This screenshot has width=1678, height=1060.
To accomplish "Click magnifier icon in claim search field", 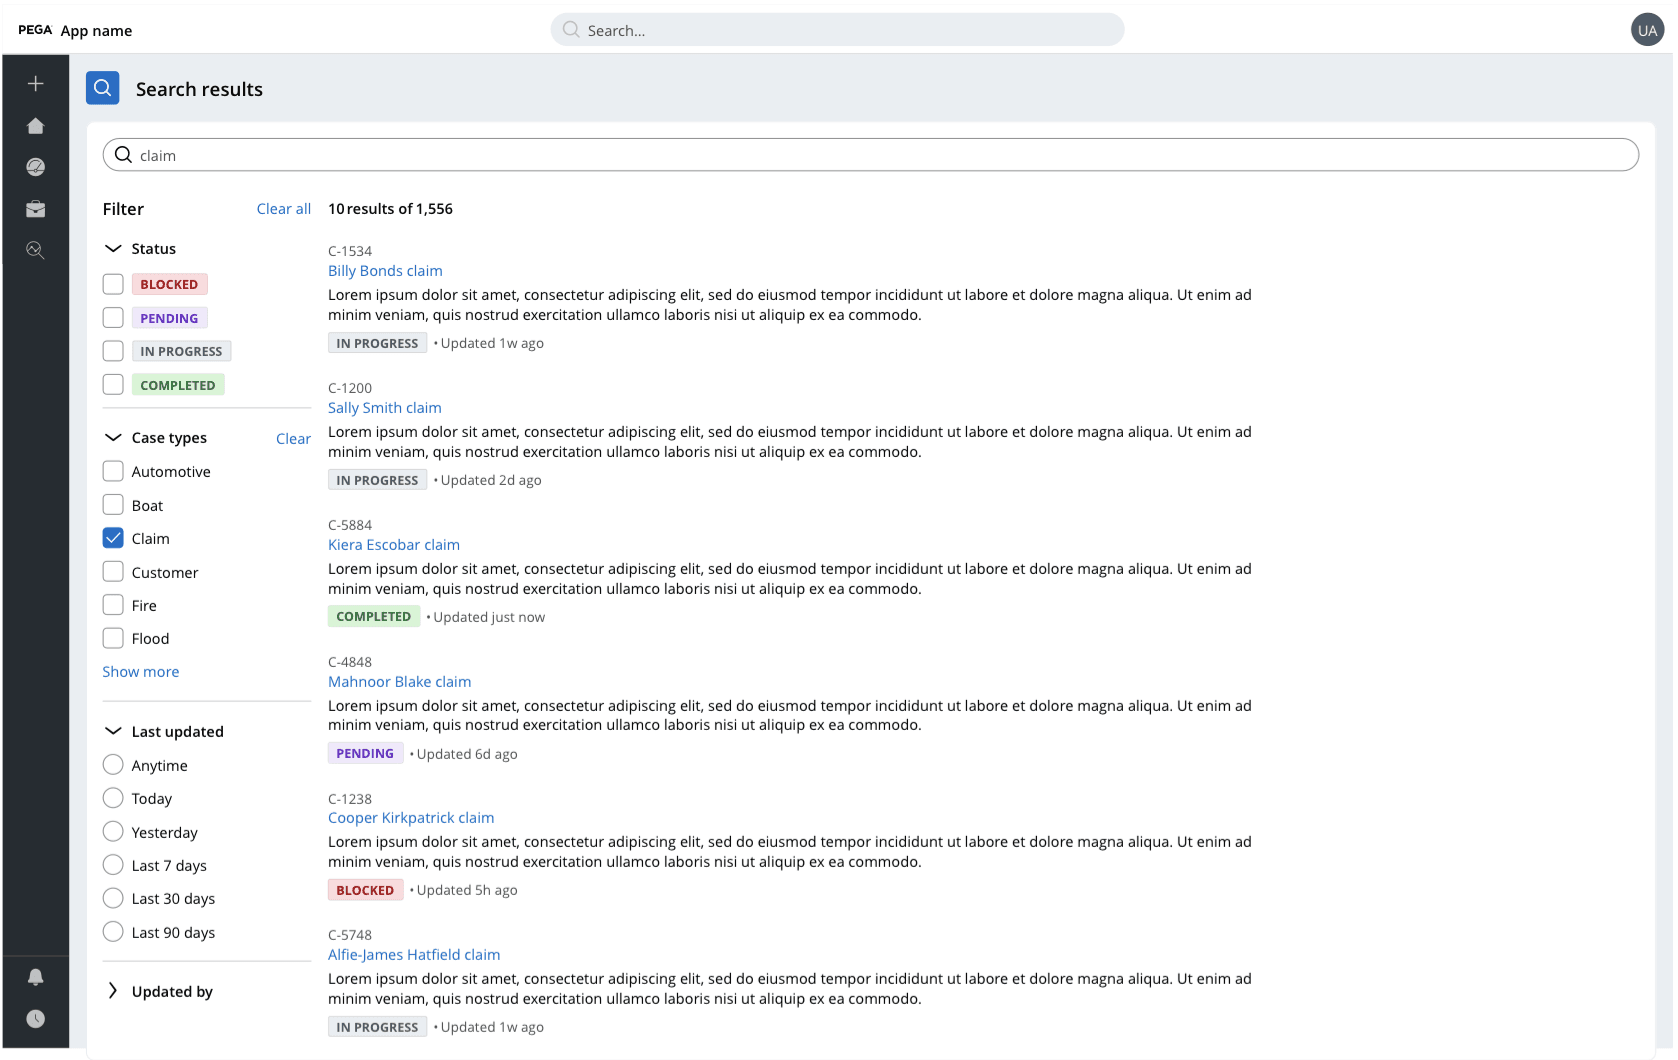I will click(124, 155).
